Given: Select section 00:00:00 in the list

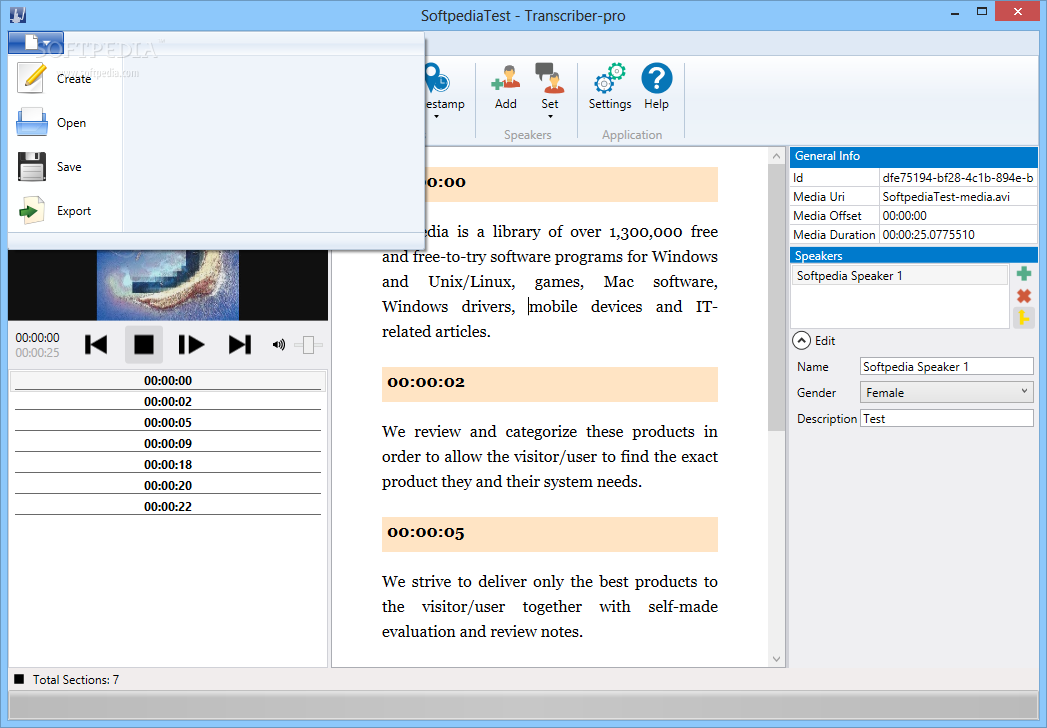Looking at the screenshot, I should (168, 381).
